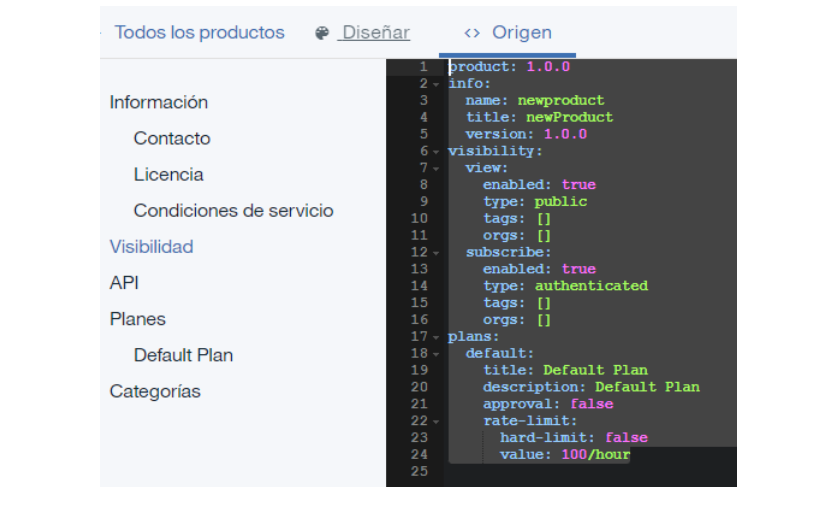Open the API section

click(x=124, y=283)
